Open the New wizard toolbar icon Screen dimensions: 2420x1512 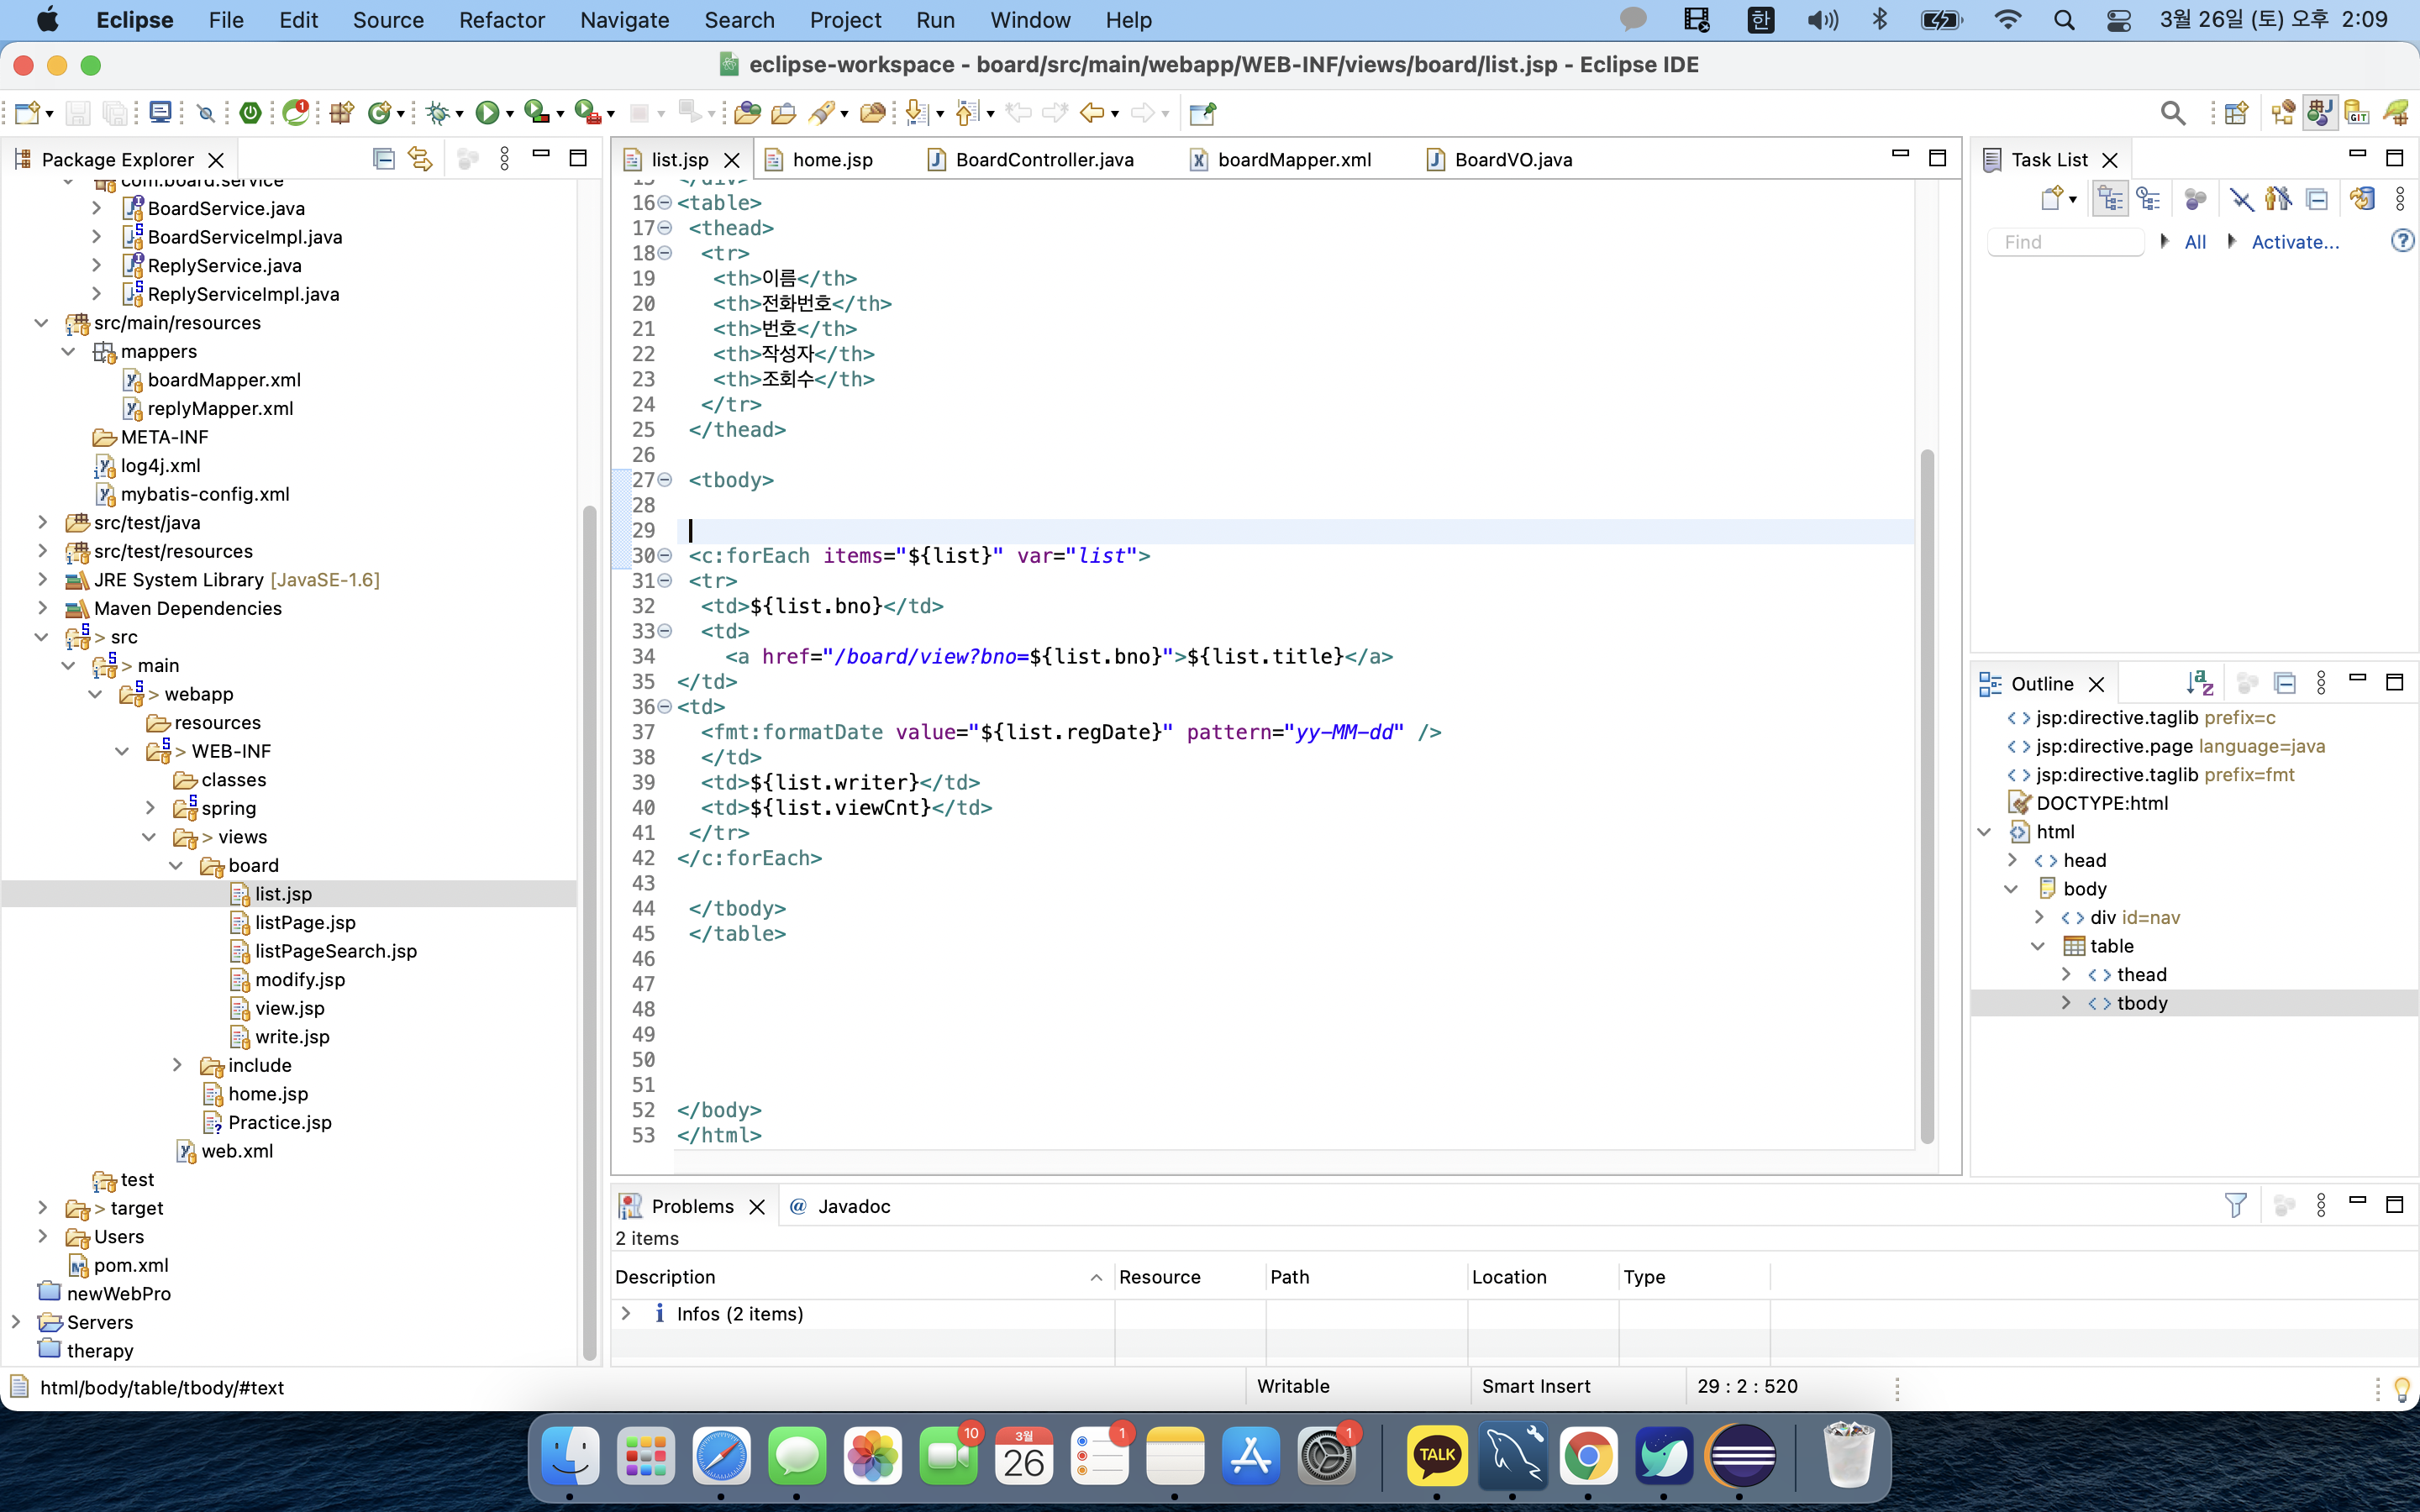coord(27,113)
